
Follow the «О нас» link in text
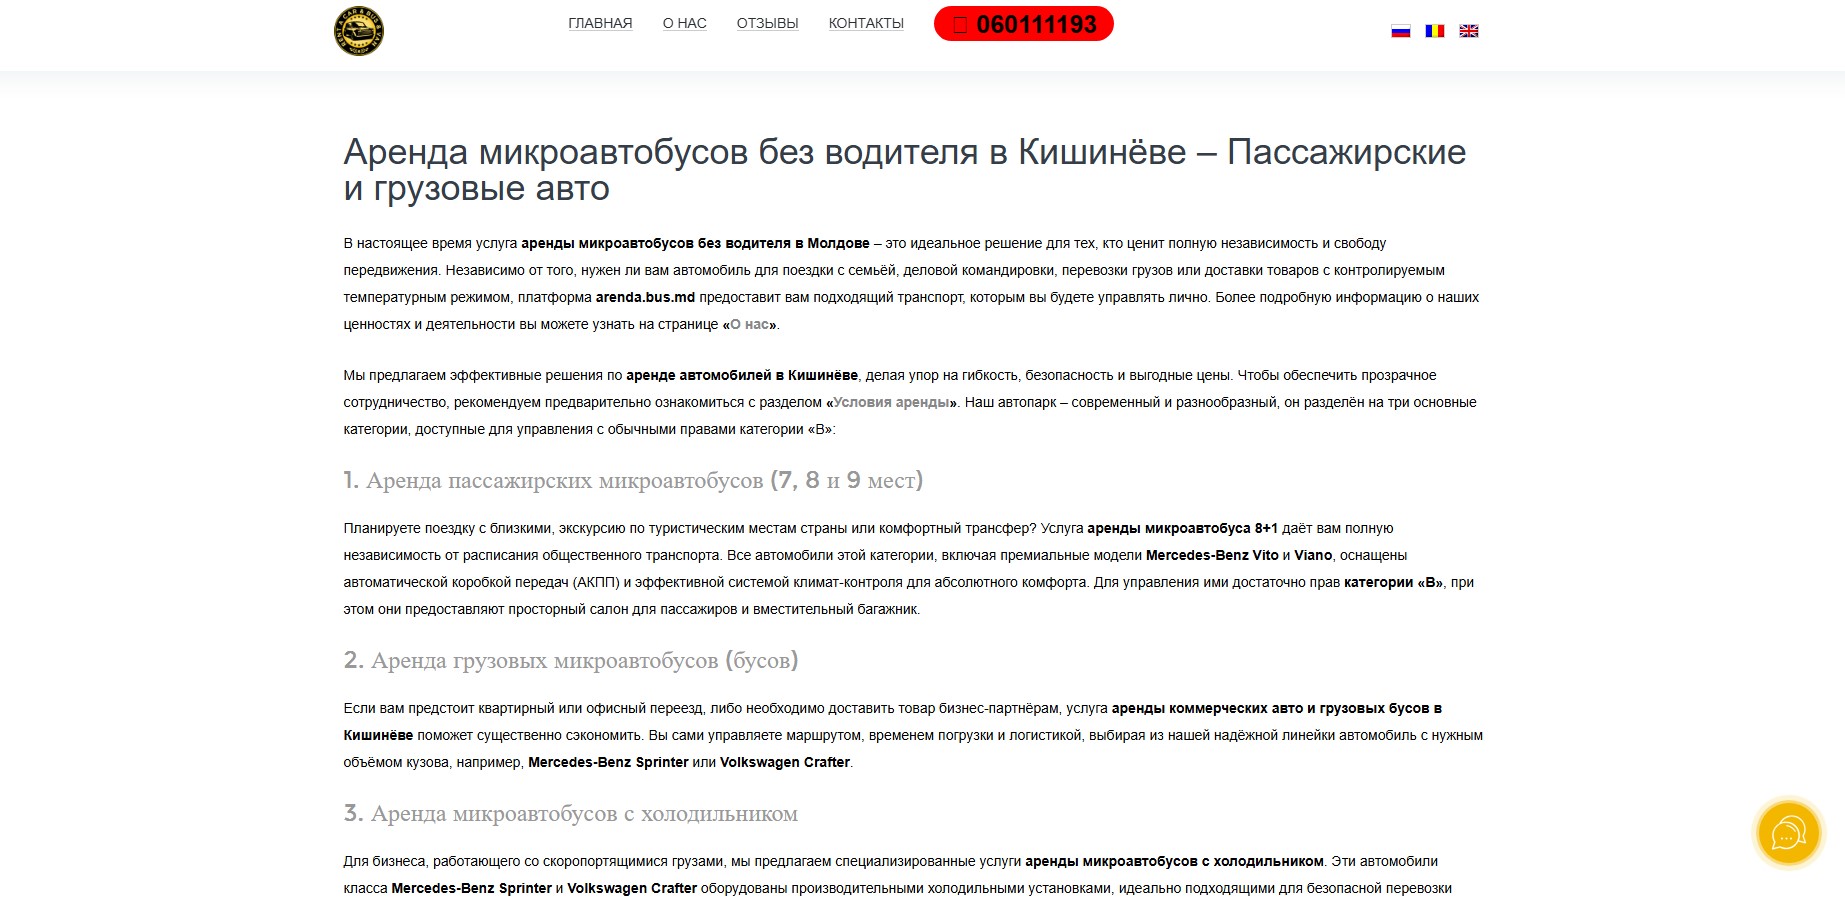click(x=750, y=324)
